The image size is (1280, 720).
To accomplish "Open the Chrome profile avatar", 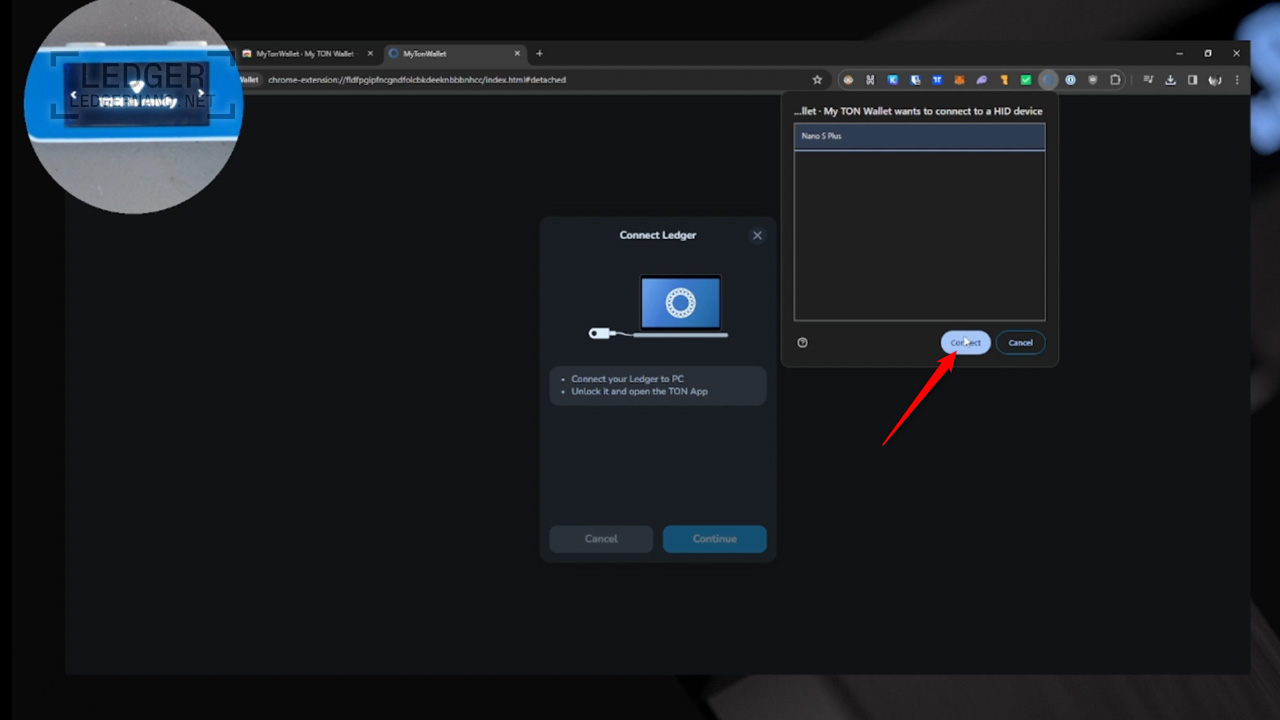I will point(1215,80).
